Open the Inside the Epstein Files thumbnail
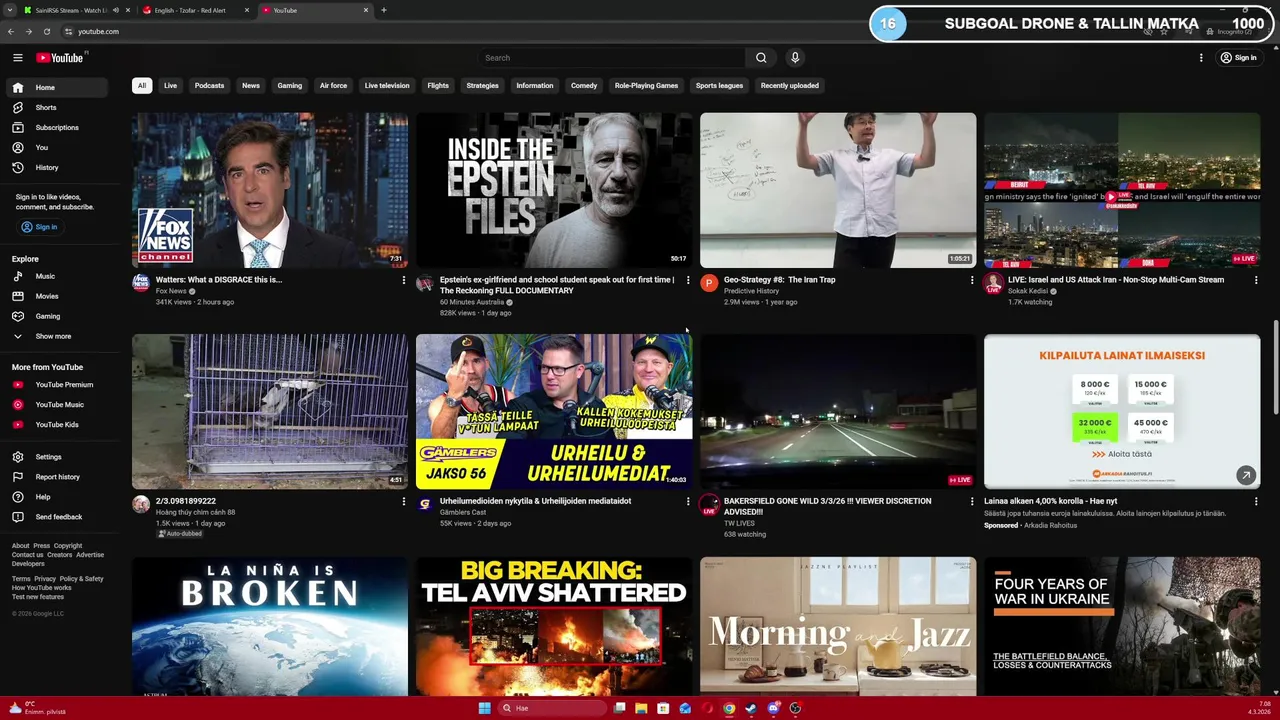This screenshot has height=720, width=1280. [x=554, y=190]
